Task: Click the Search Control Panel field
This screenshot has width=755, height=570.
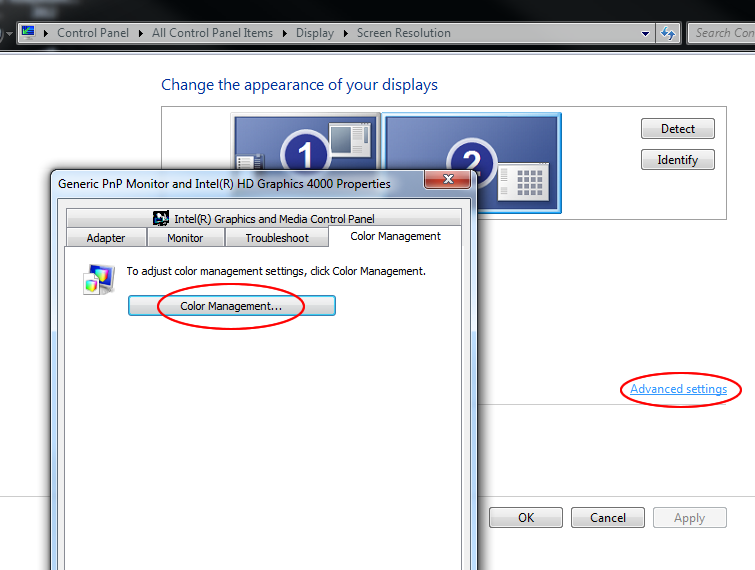Action: 721,33
